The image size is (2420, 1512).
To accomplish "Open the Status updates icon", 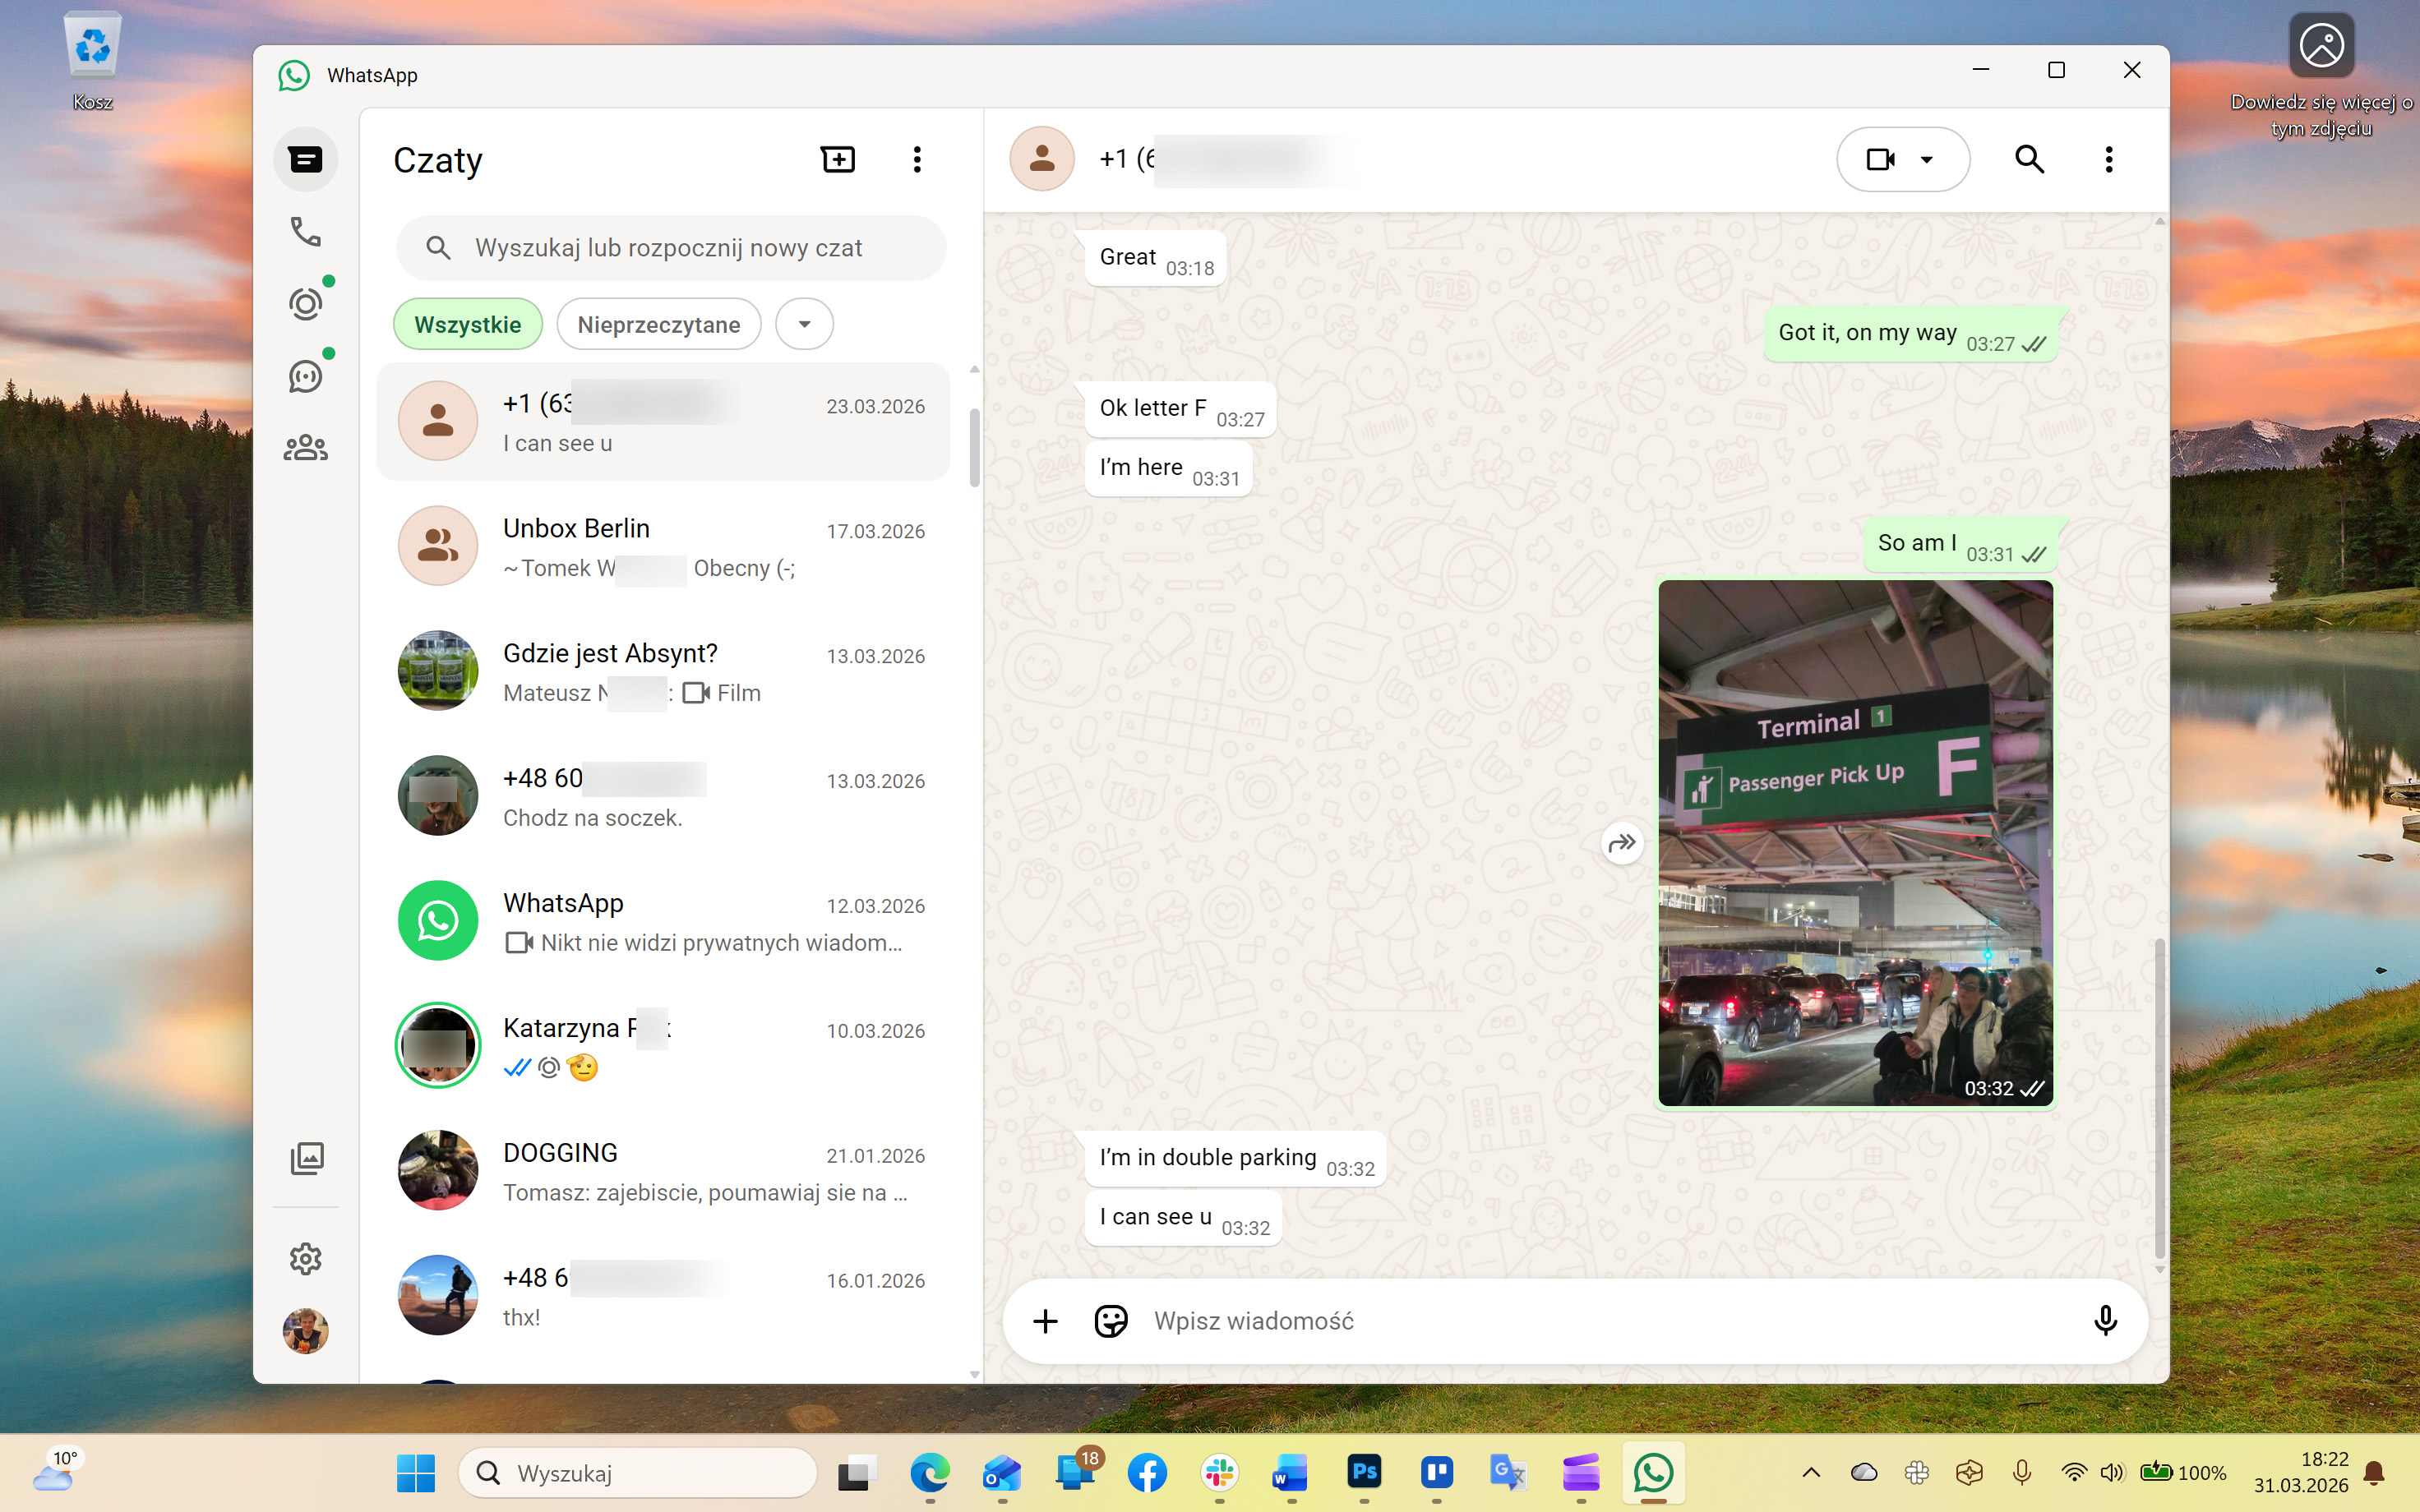I will [305, 304].
